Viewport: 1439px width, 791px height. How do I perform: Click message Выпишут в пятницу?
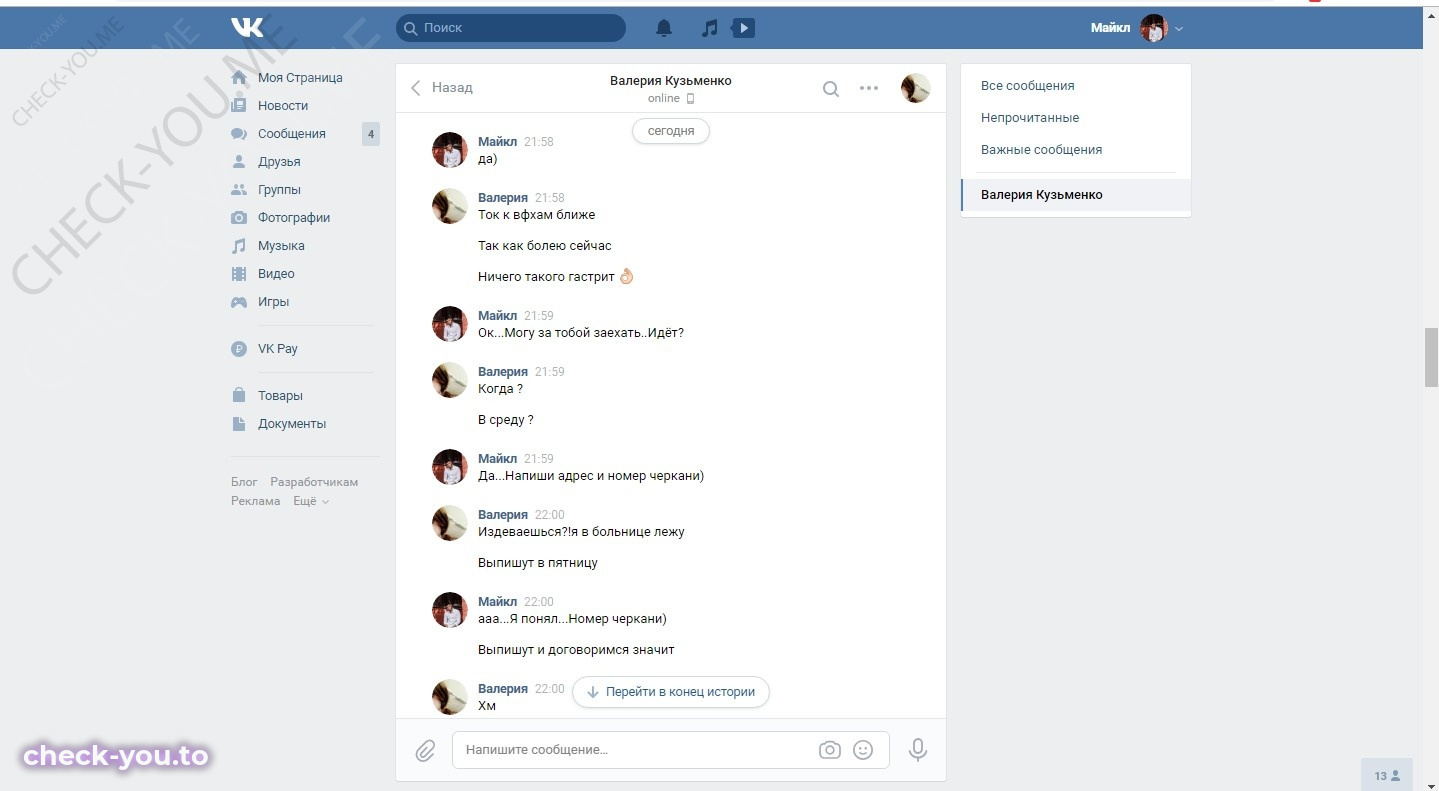[x=538, y=563]
